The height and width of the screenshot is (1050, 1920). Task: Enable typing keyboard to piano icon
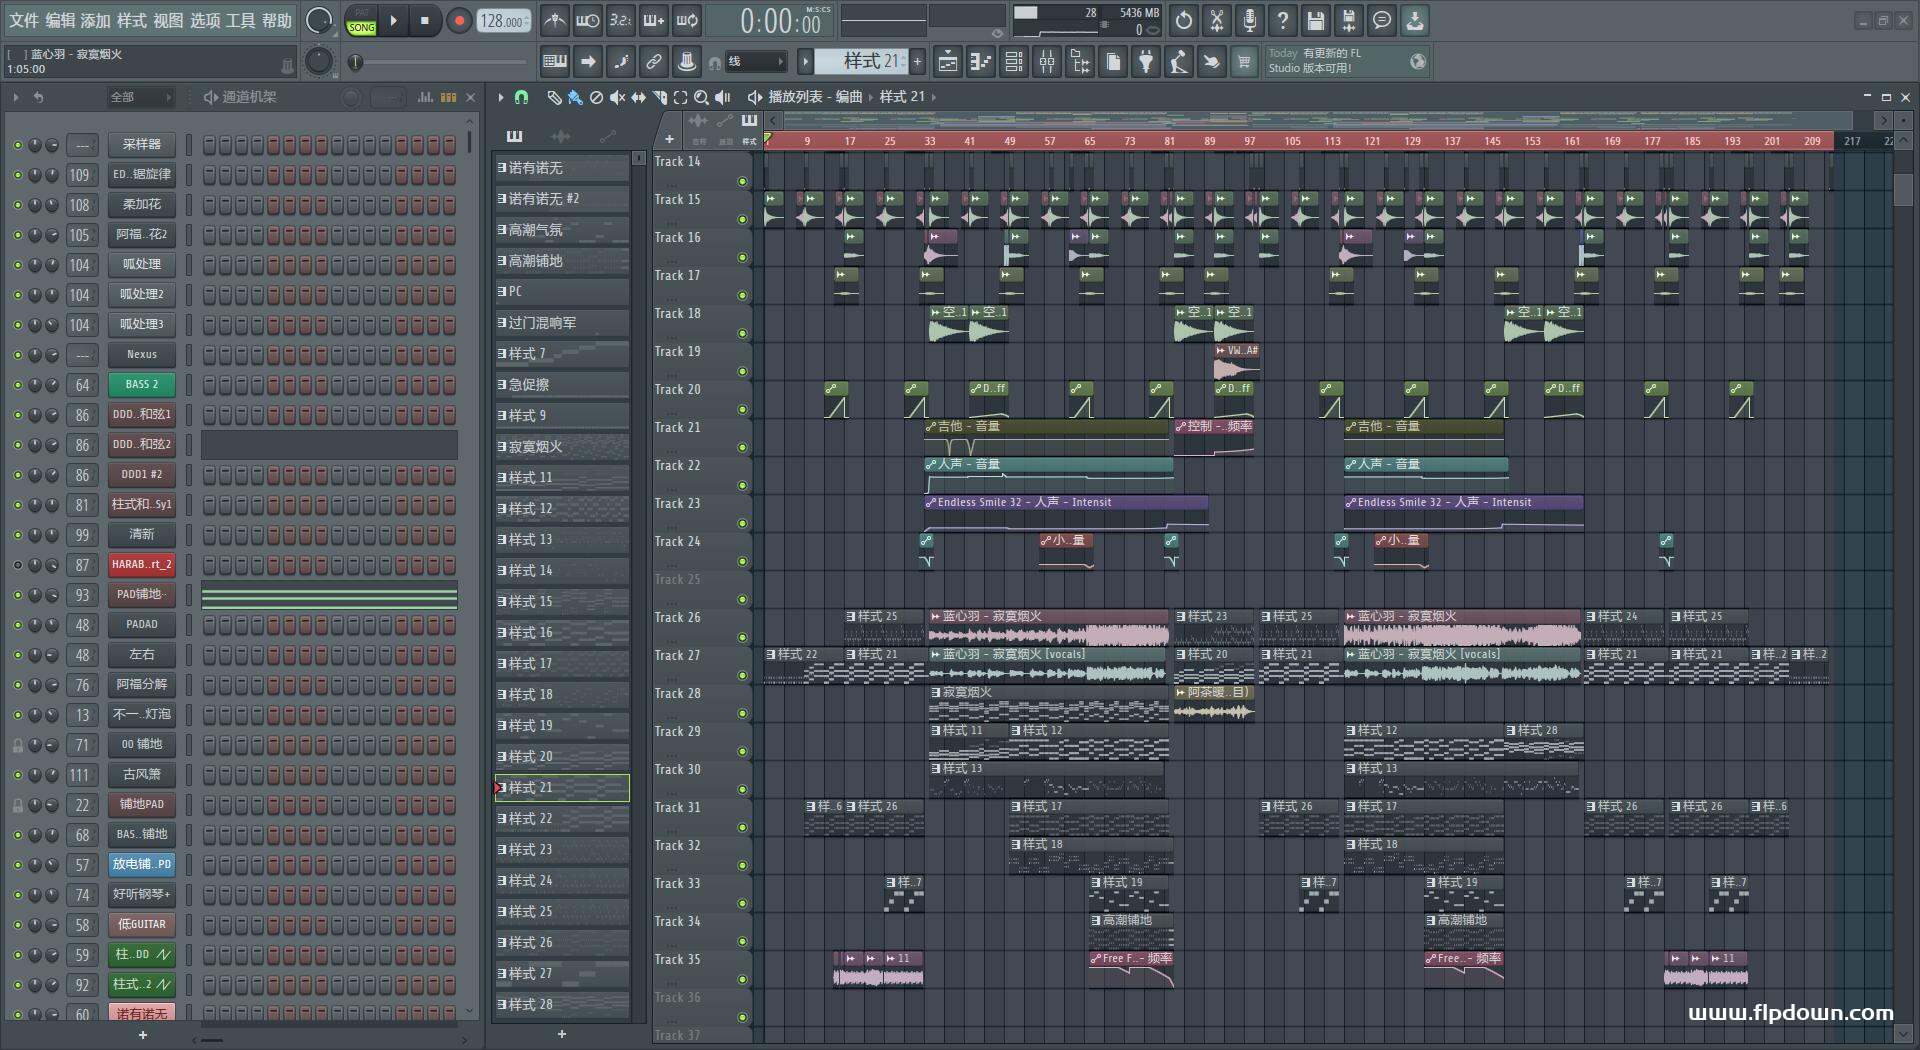tap(555, 62)
